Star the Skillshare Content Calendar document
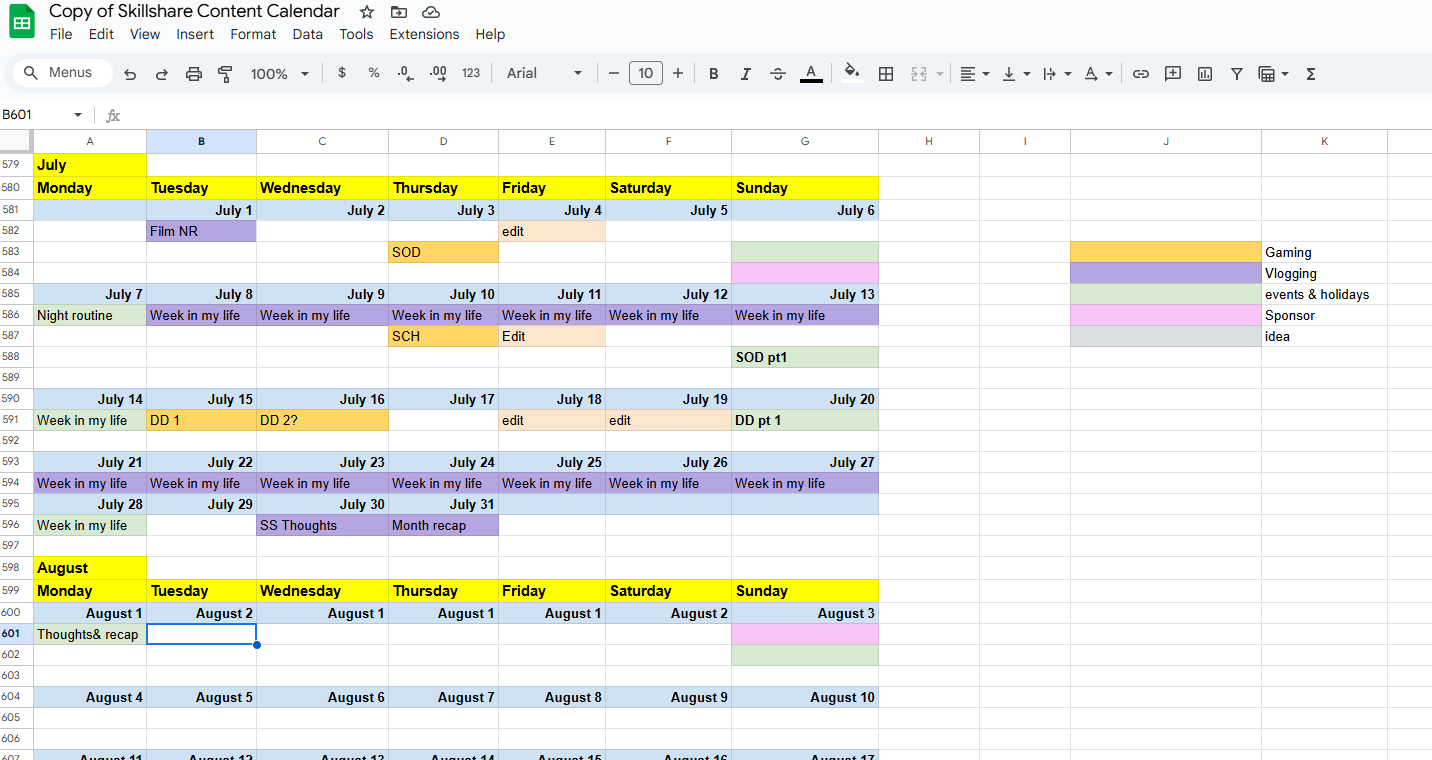 click(367, 12)
